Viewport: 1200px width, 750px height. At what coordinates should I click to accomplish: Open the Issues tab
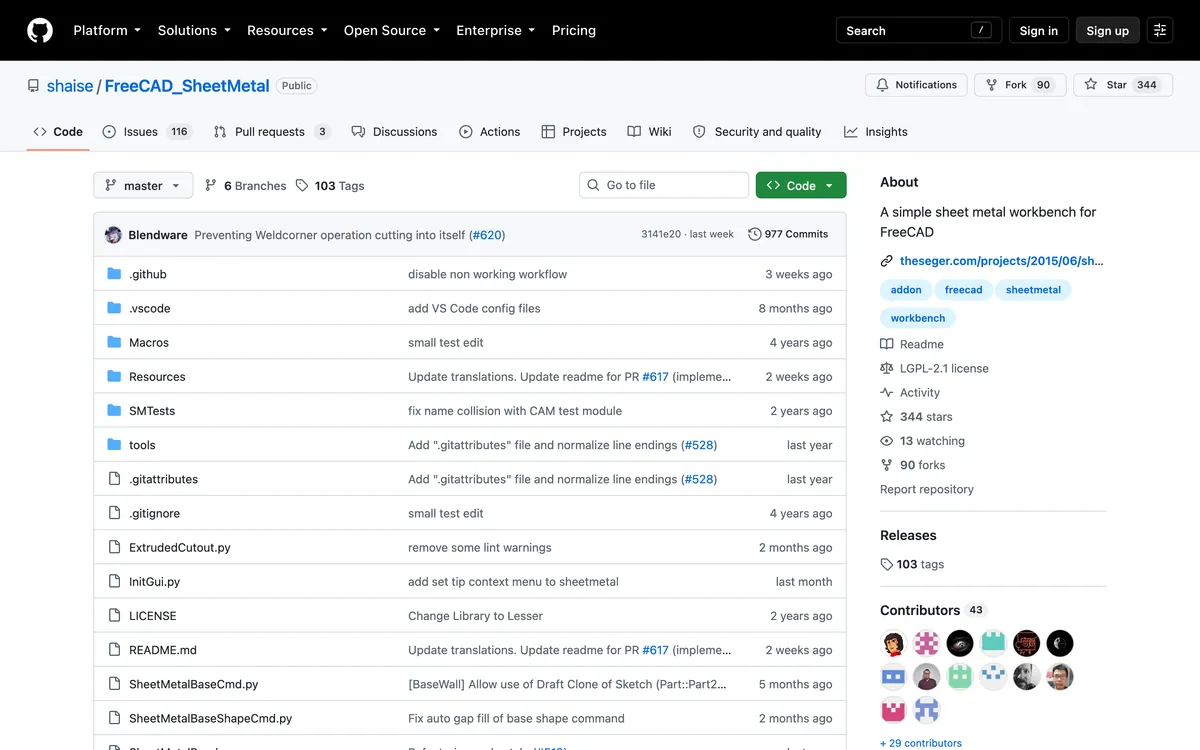point(146,131)
